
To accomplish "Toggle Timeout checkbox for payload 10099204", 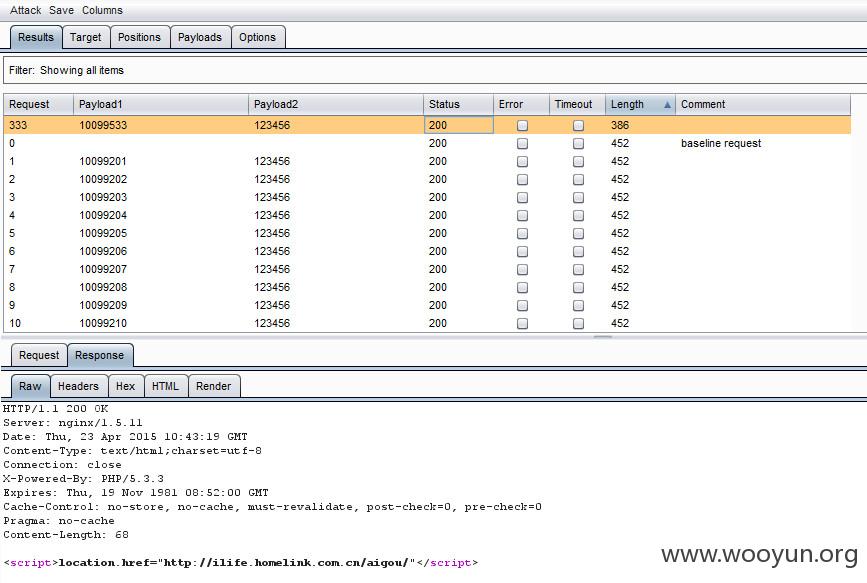I will point(578,215).
